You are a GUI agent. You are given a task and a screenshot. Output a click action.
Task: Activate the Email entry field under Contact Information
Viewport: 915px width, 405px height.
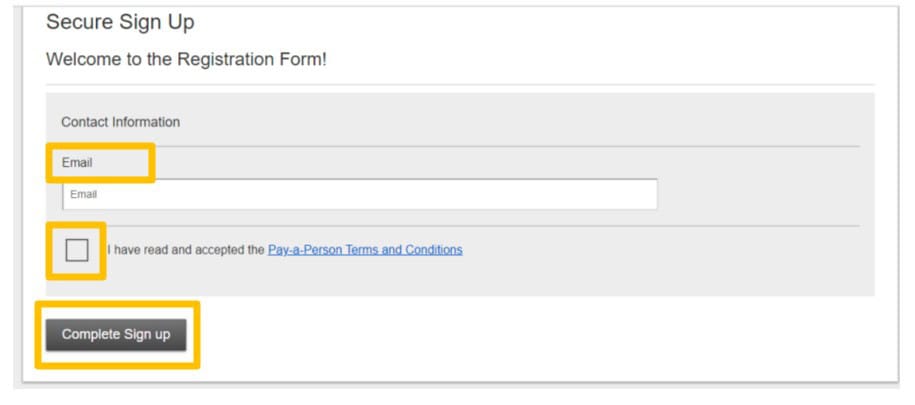pos(360,194)
